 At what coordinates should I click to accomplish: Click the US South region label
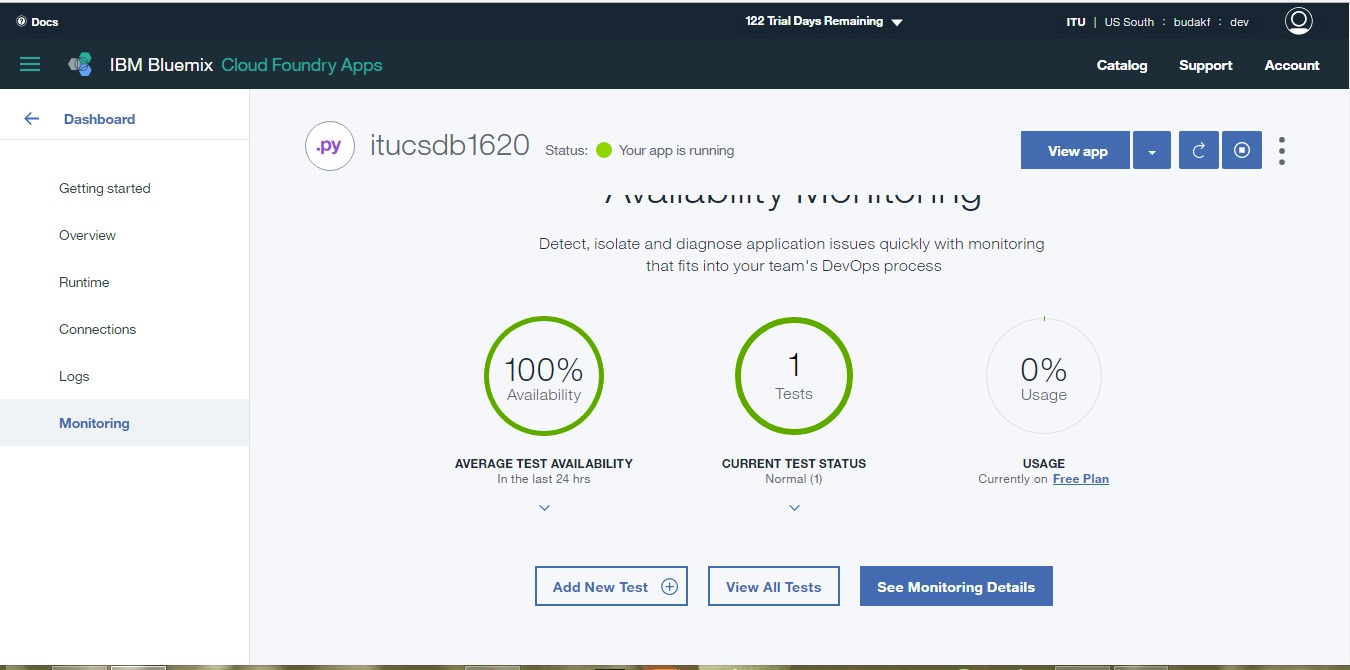pyautogui.click(x=1129, y=22)
